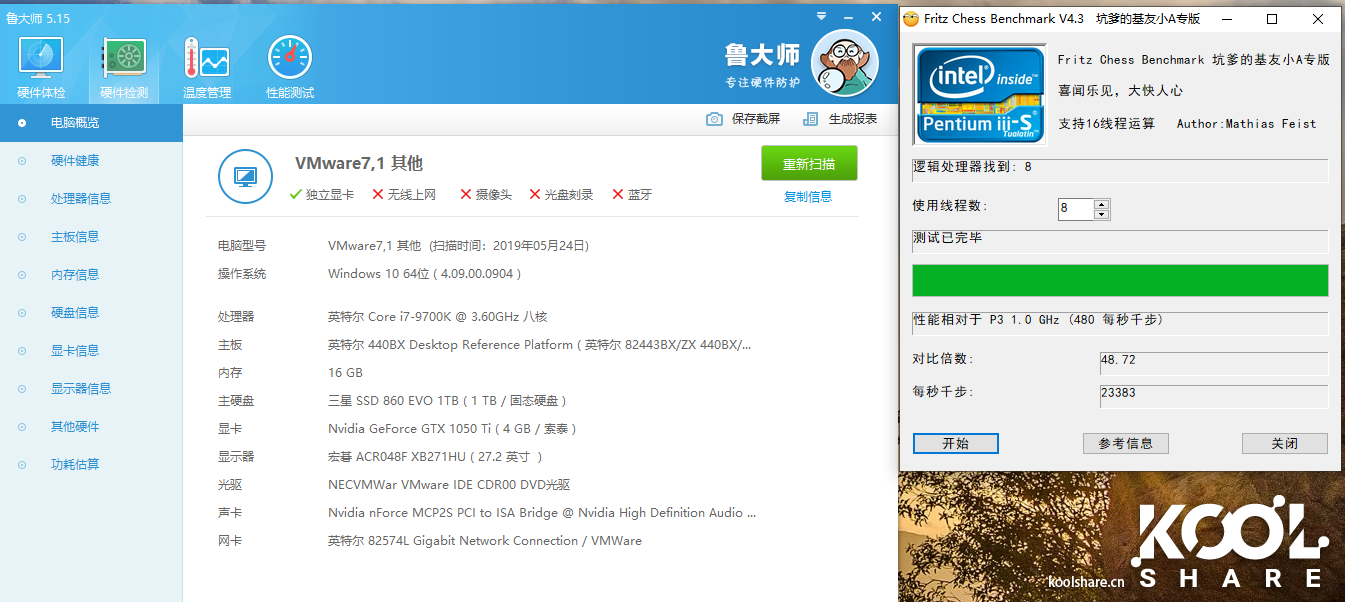Click the 开始 start button in Fritz Benchmark
The image size is (1345, 602).
click(x=955, y=443)
